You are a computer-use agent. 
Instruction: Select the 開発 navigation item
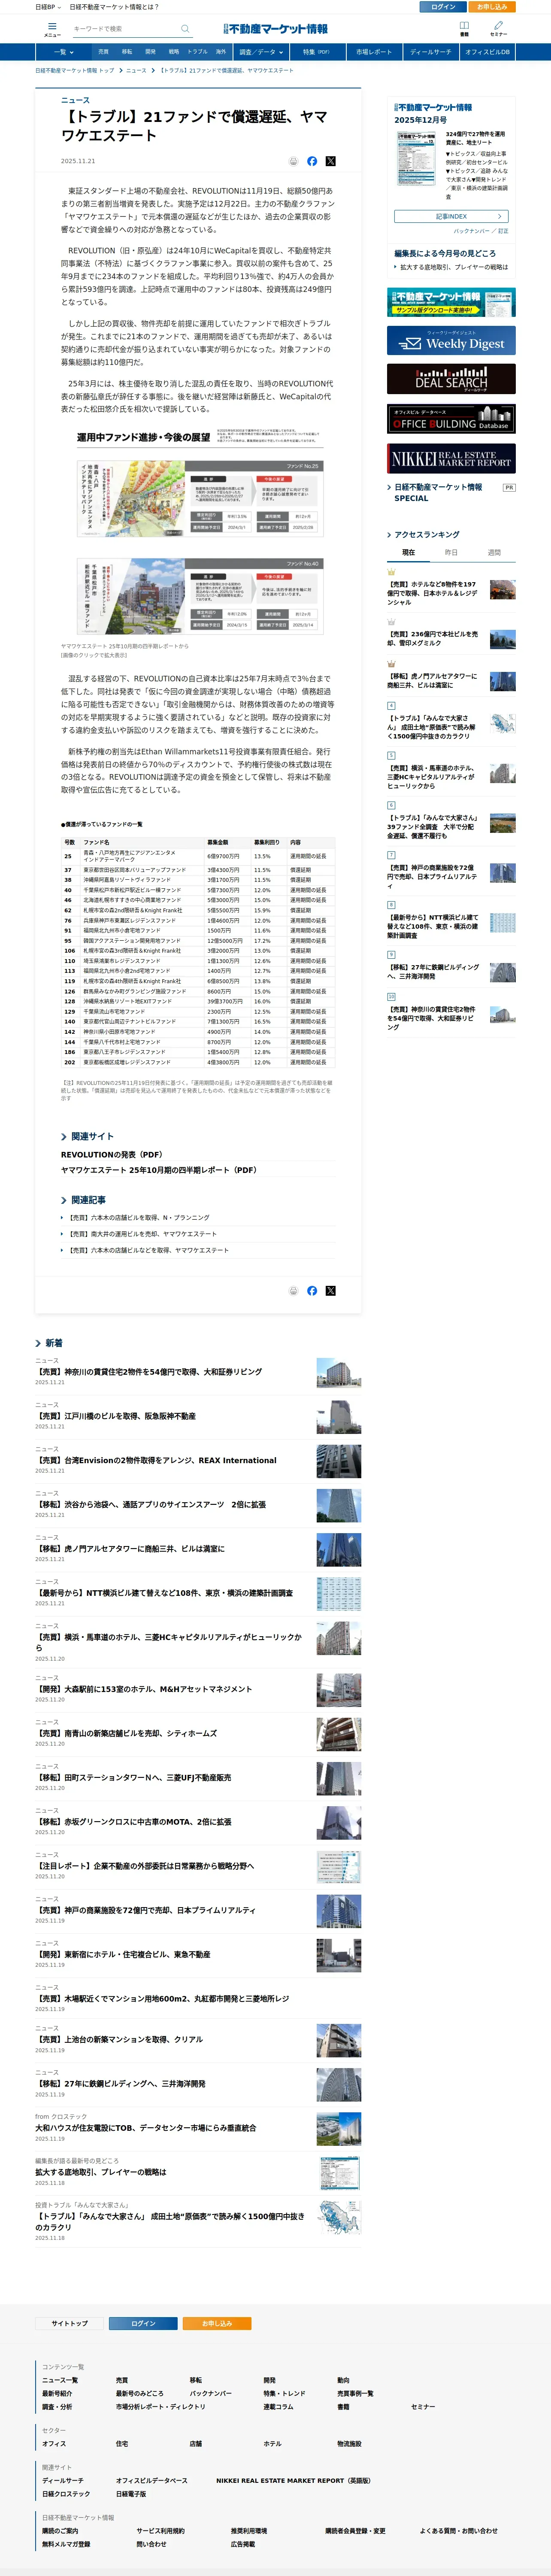pyautogui.click(x=150, y=52)
